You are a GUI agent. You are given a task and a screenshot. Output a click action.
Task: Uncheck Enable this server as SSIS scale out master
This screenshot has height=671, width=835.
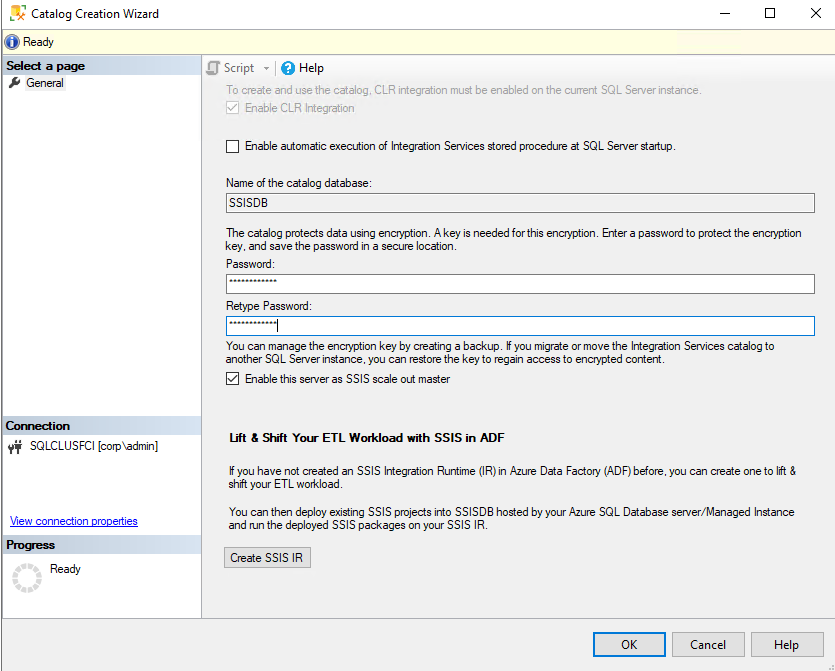coord(232,379)
